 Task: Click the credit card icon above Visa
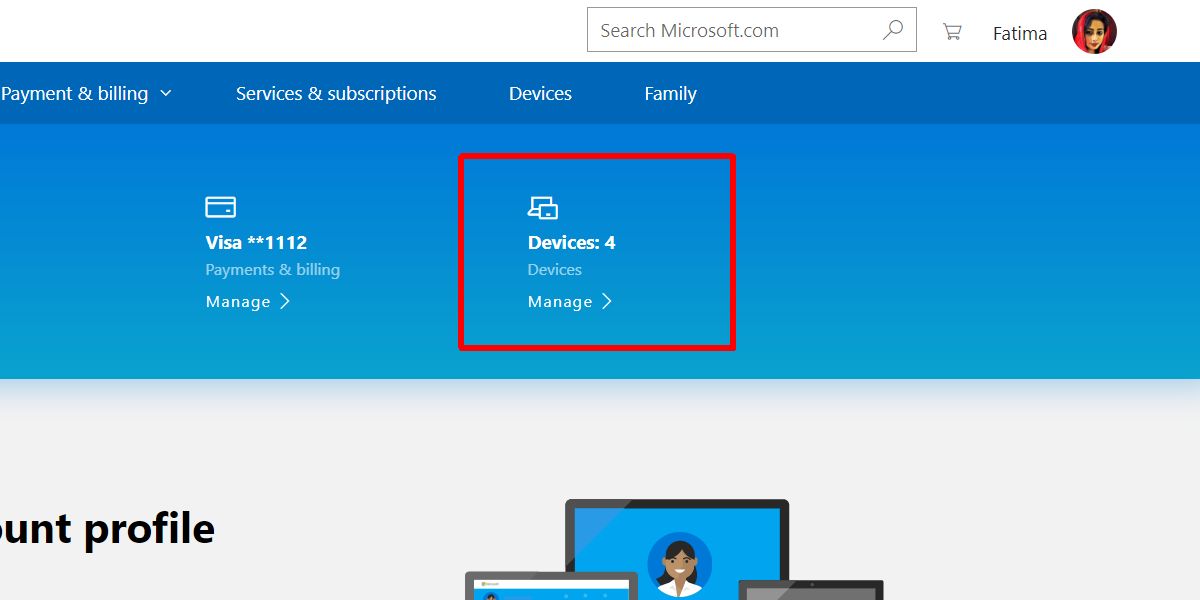point(220,207)
